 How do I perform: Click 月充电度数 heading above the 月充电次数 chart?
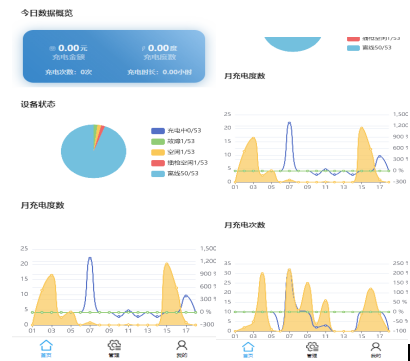point(245,76)
